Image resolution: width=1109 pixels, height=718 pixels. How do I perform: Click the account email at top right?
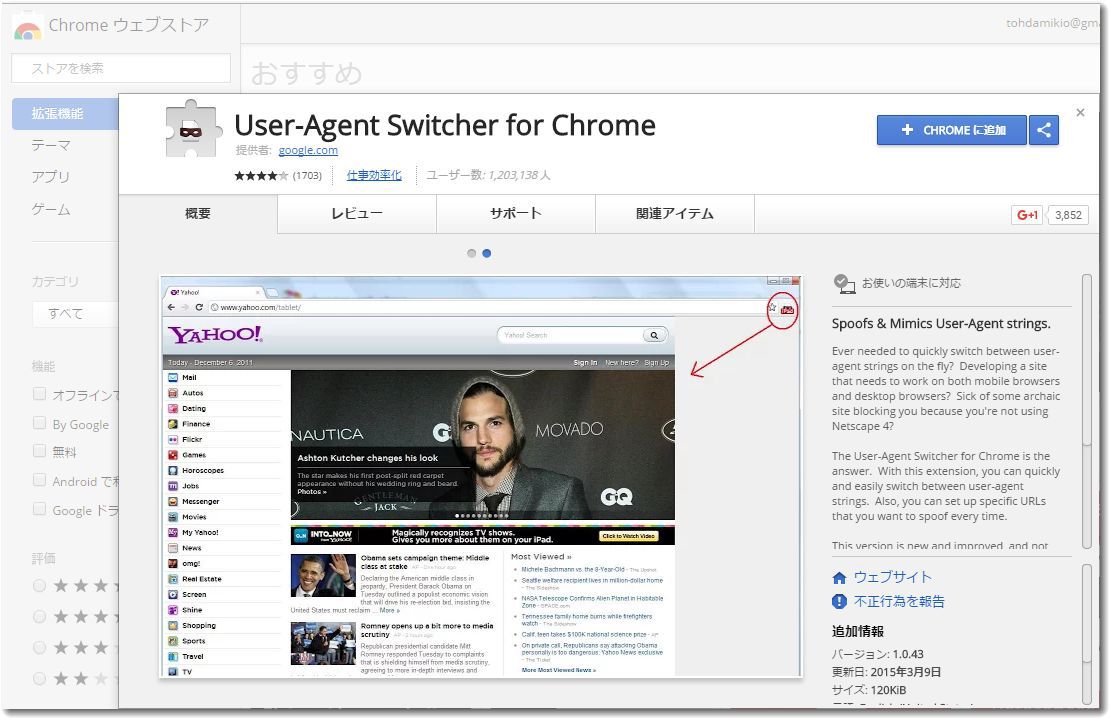coord(1052,23)
